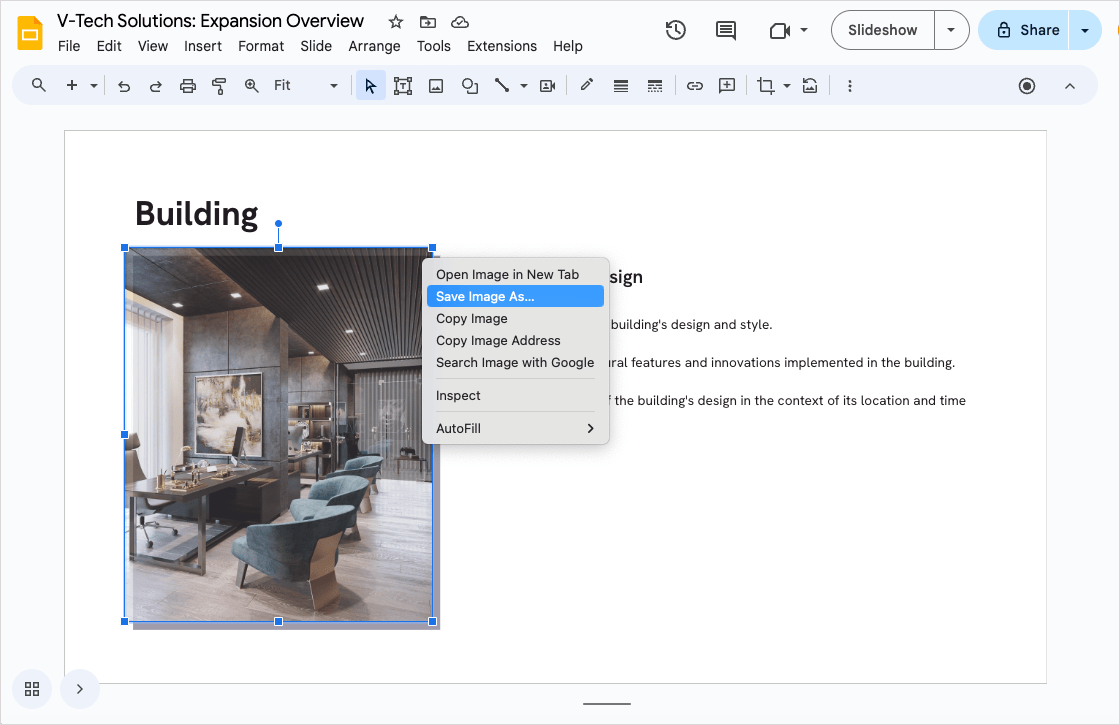
Task: Choose the Shape tool
Action: point(470,85)
